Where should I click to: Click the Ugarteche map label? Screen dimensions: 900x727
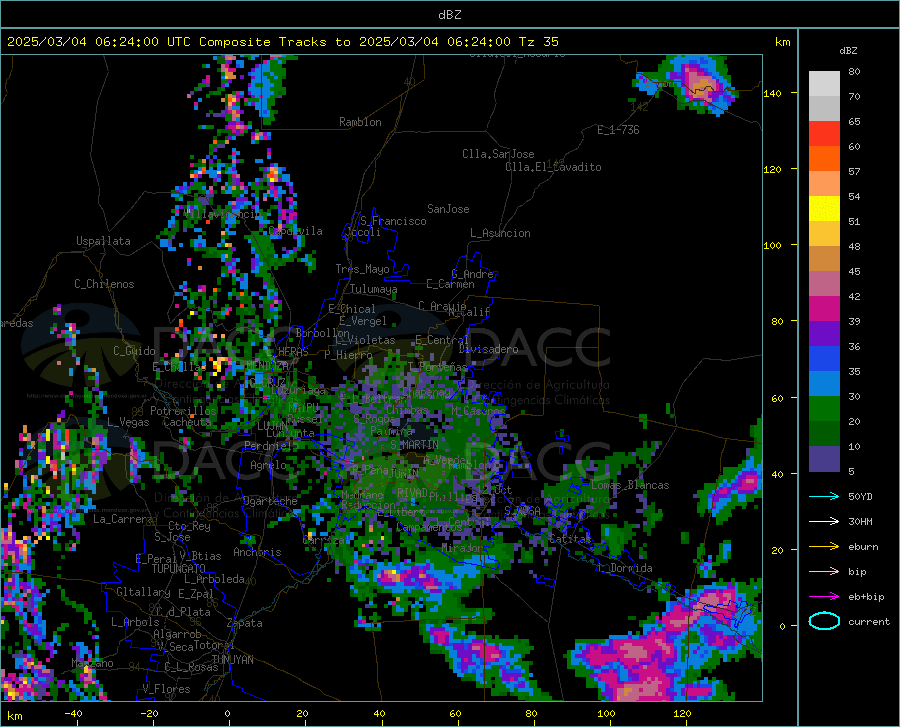[270, 501]
